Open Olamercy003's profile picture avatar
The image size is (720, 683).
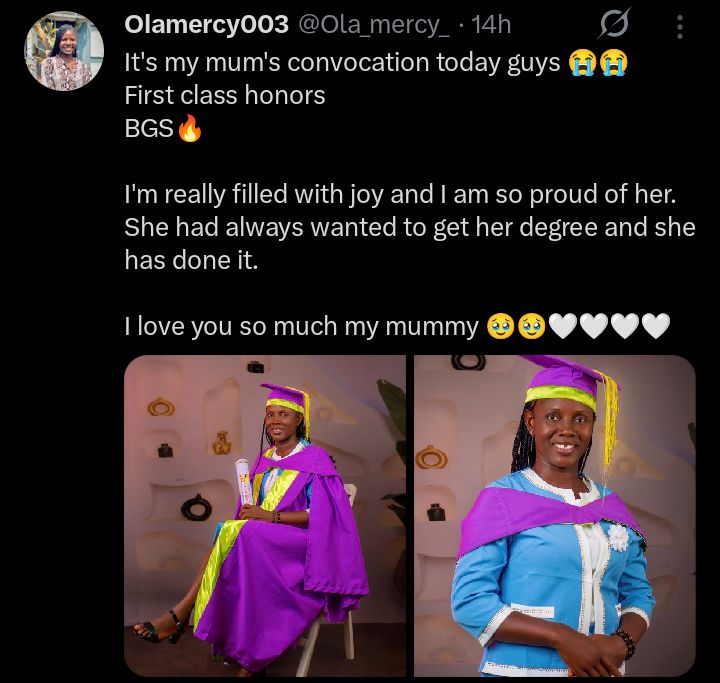pos(63,51)
